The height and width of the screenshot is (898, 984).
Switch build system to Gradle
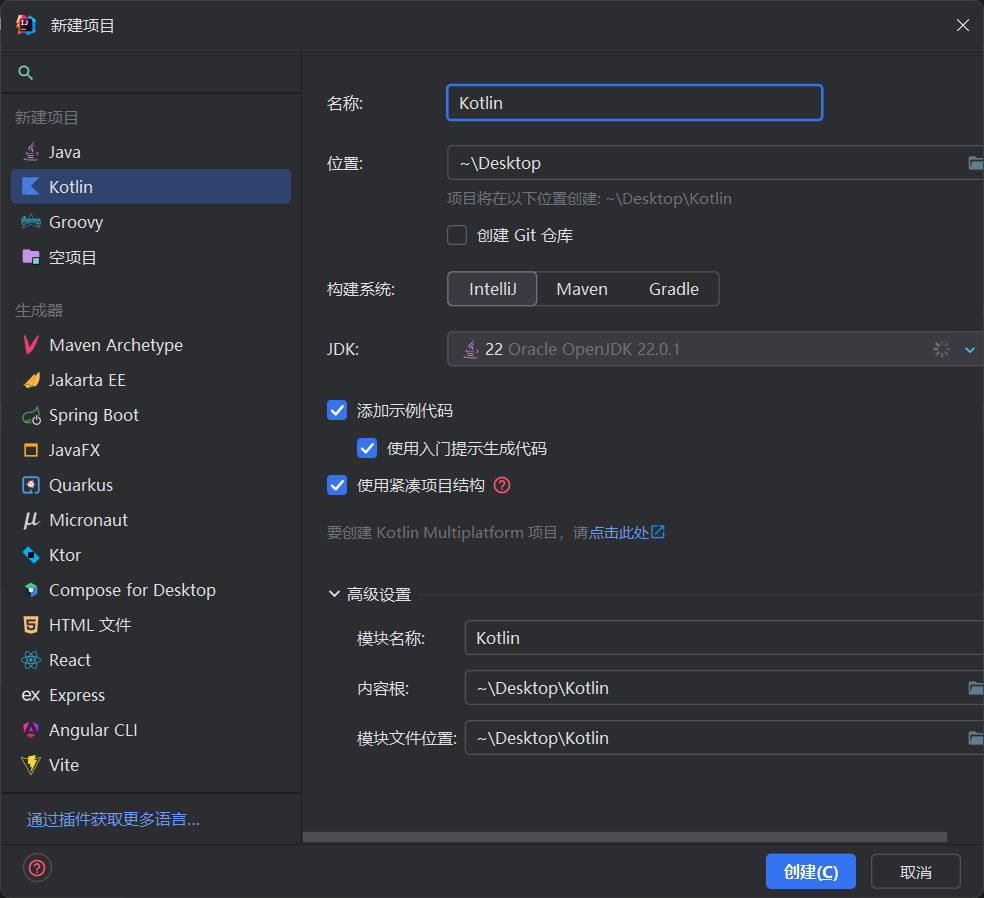coord(673,289)
